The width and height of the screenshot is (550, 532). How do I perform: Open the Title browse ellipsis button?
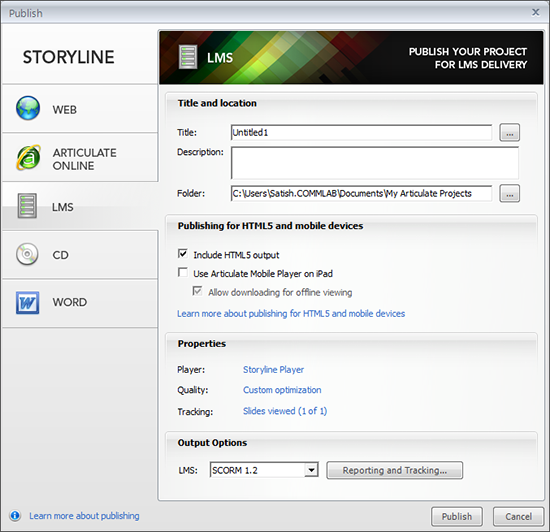(509, 133)
